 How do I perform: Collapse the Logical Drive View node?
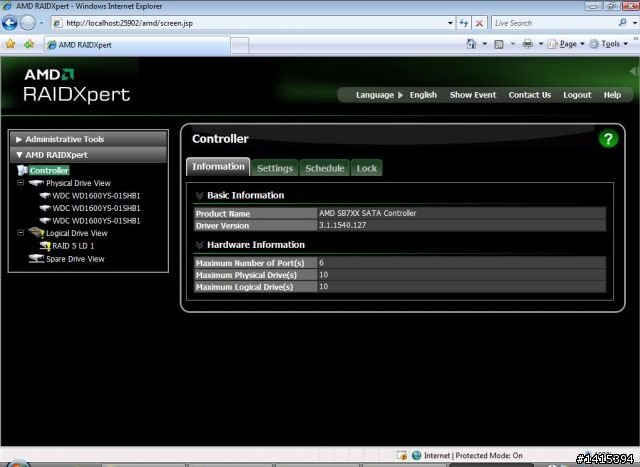(20, 233)
